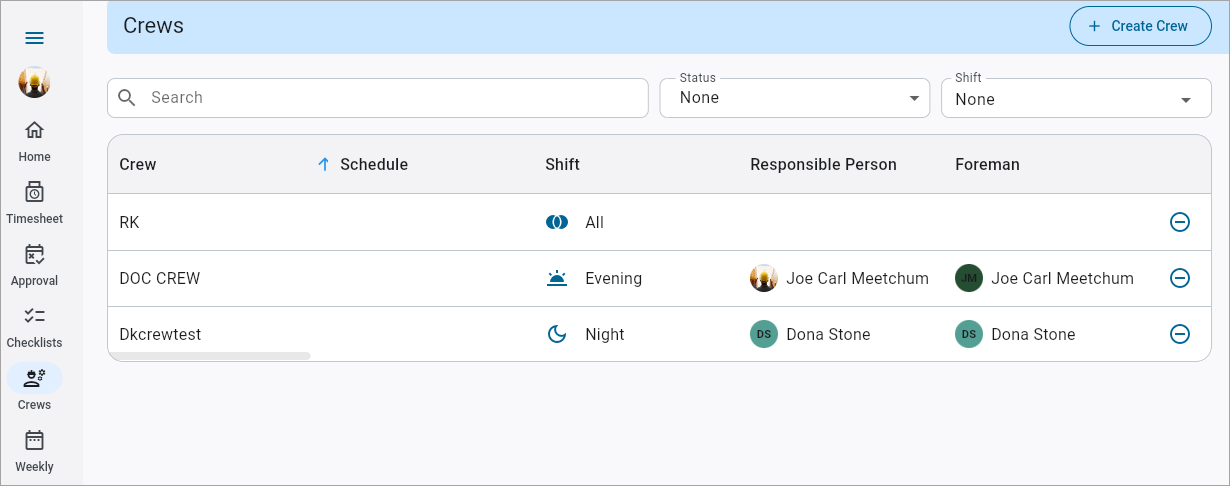Sort by the Schedule column header
Image resolution: width=1230 pixels, height=486 pixels.
(374, 164)
